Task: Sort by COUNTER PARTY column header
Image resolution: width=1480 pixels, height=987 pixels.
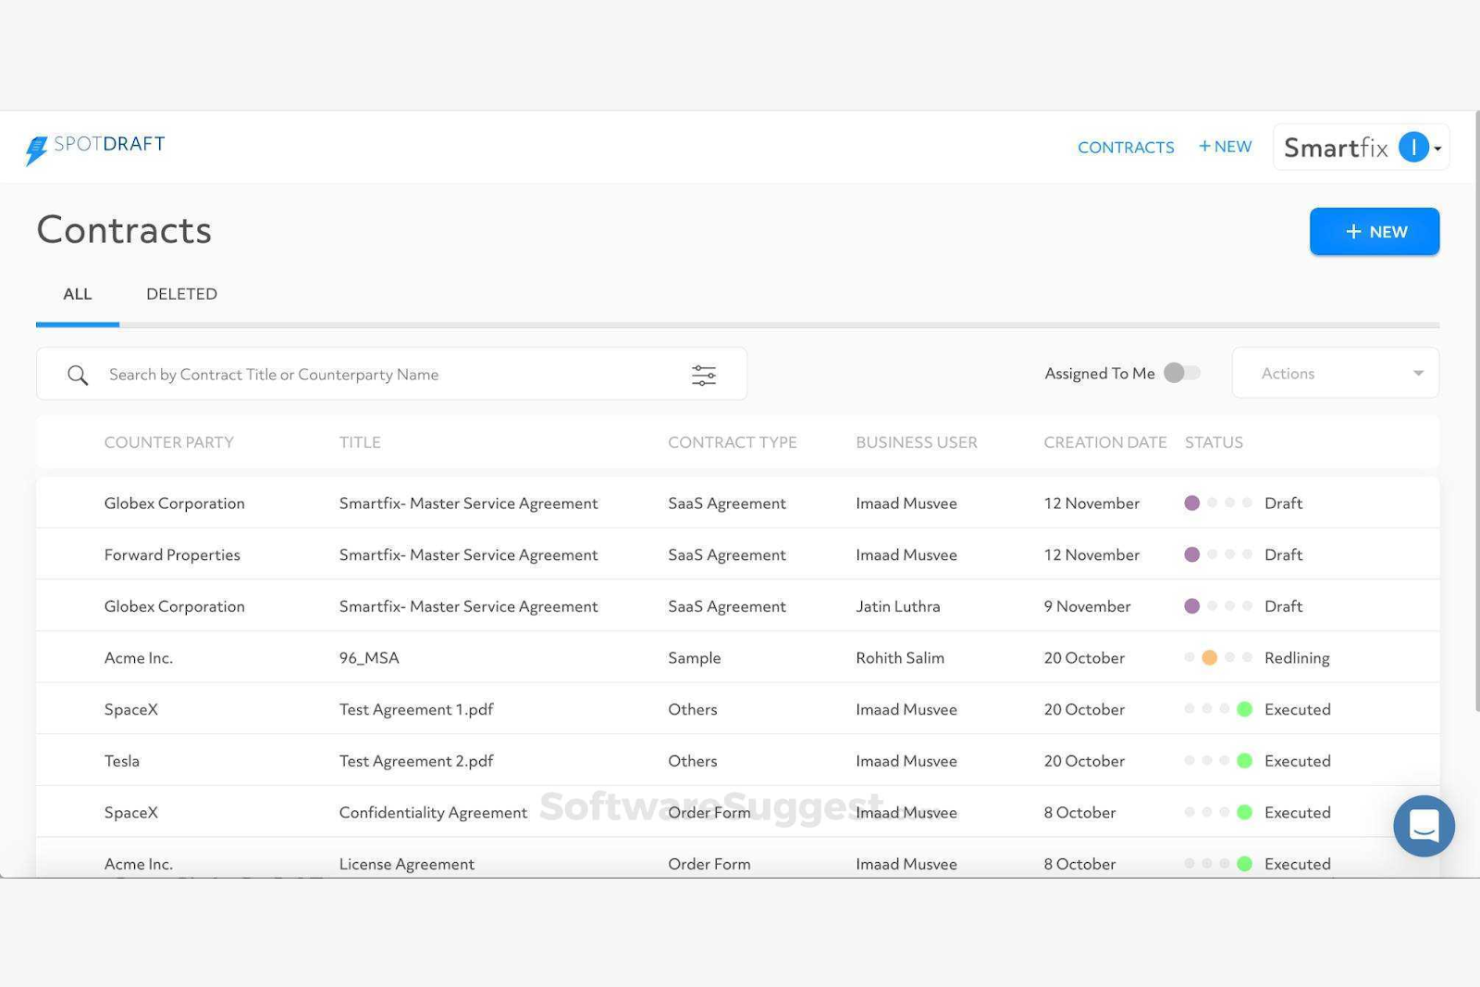Action: (169, 442)
